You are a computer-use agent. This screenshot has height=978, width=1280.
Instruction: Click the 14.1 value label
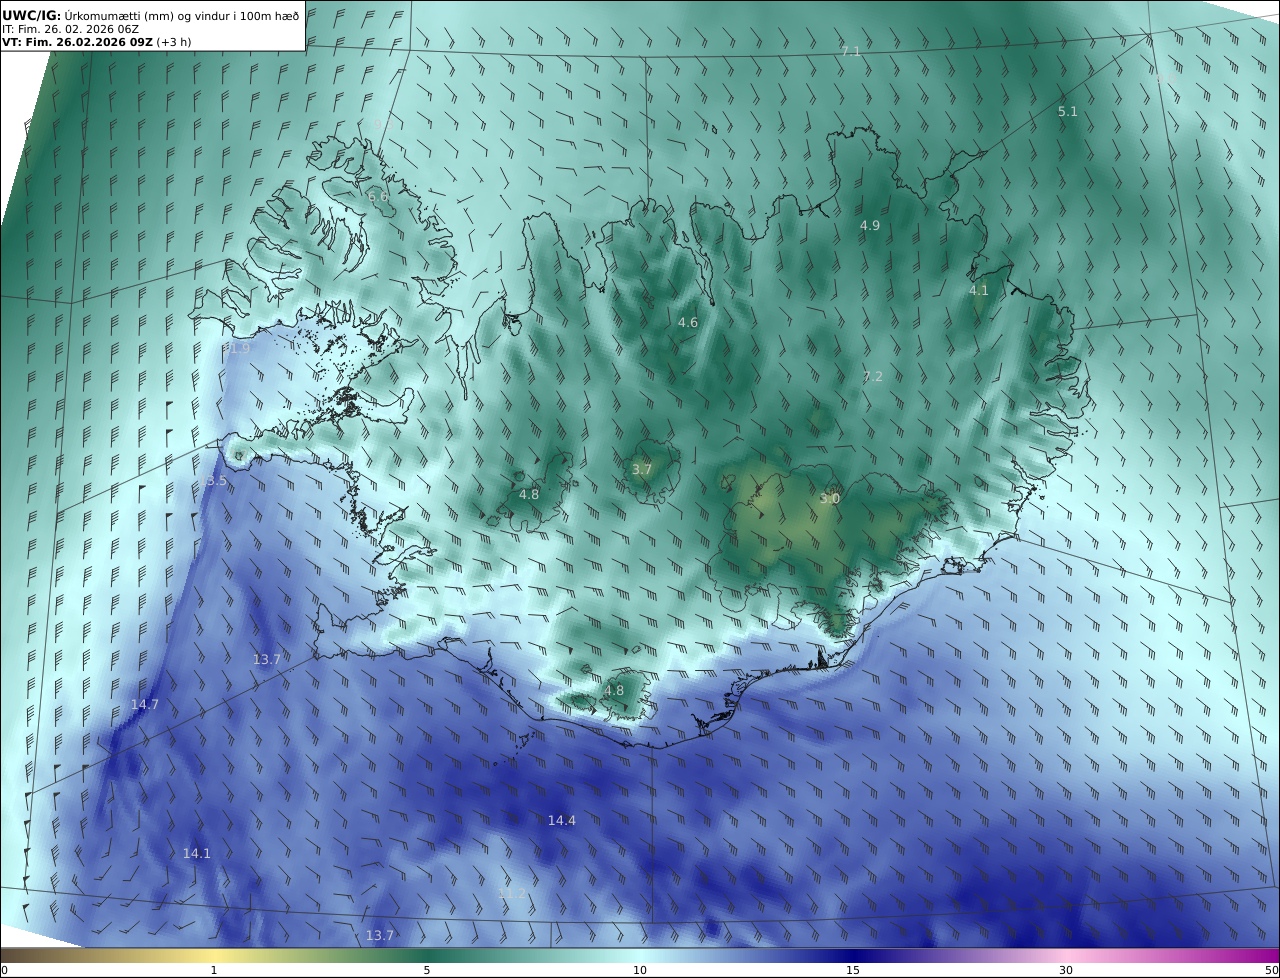197,854
